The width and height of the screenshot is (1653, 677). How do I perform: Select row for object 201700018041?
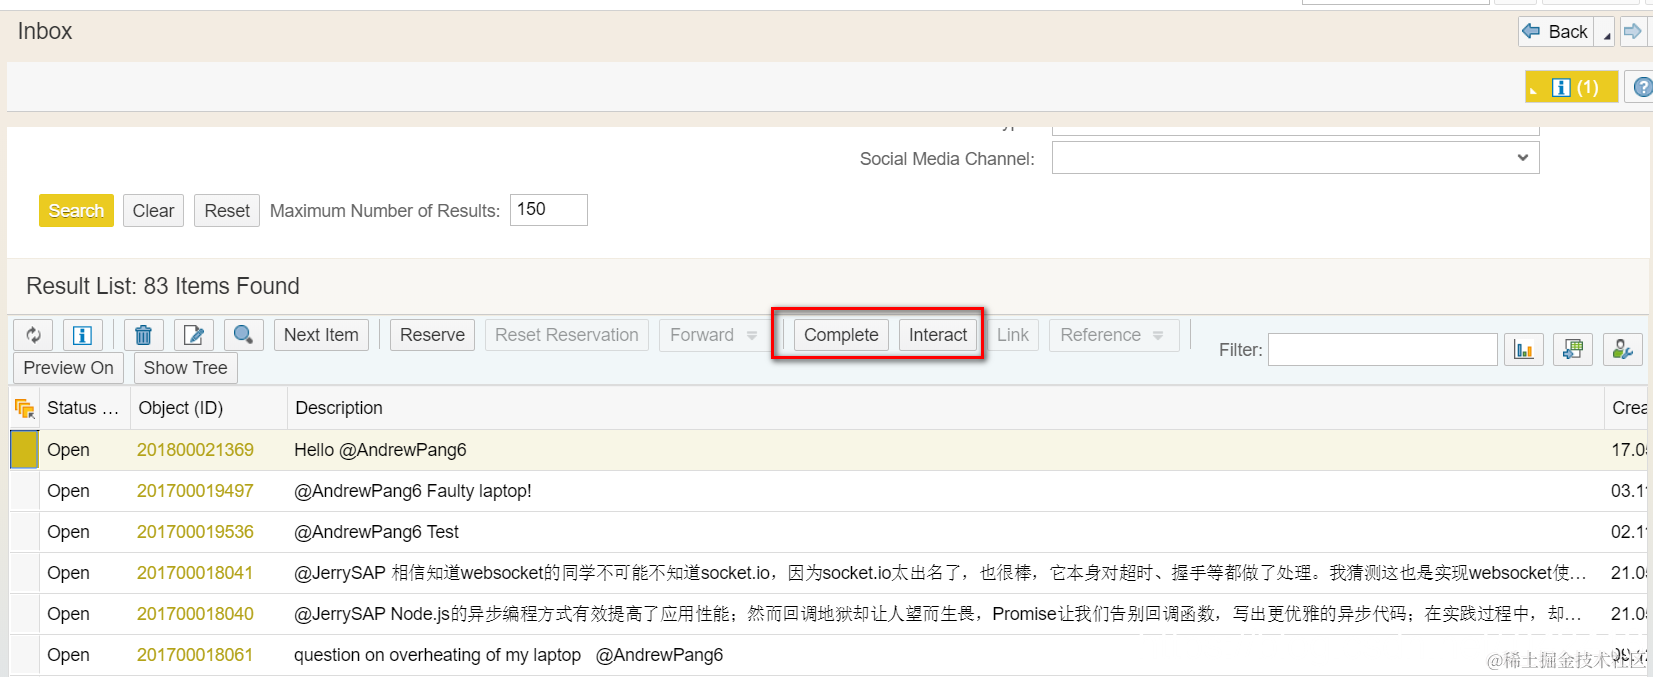tap(24, 573)
